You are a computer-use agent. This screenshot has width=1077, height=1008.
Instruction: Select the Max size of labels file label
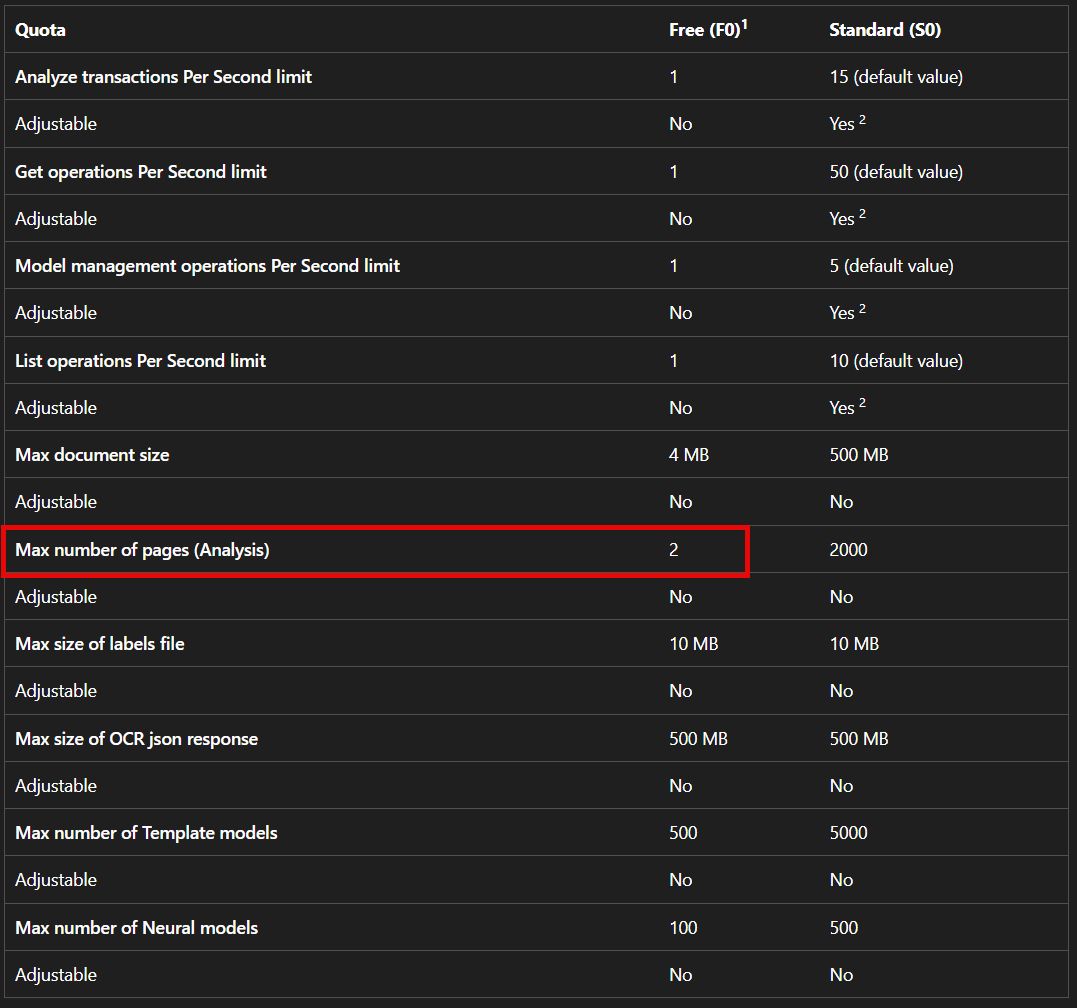pyautogui.click(x=100, y=644)
